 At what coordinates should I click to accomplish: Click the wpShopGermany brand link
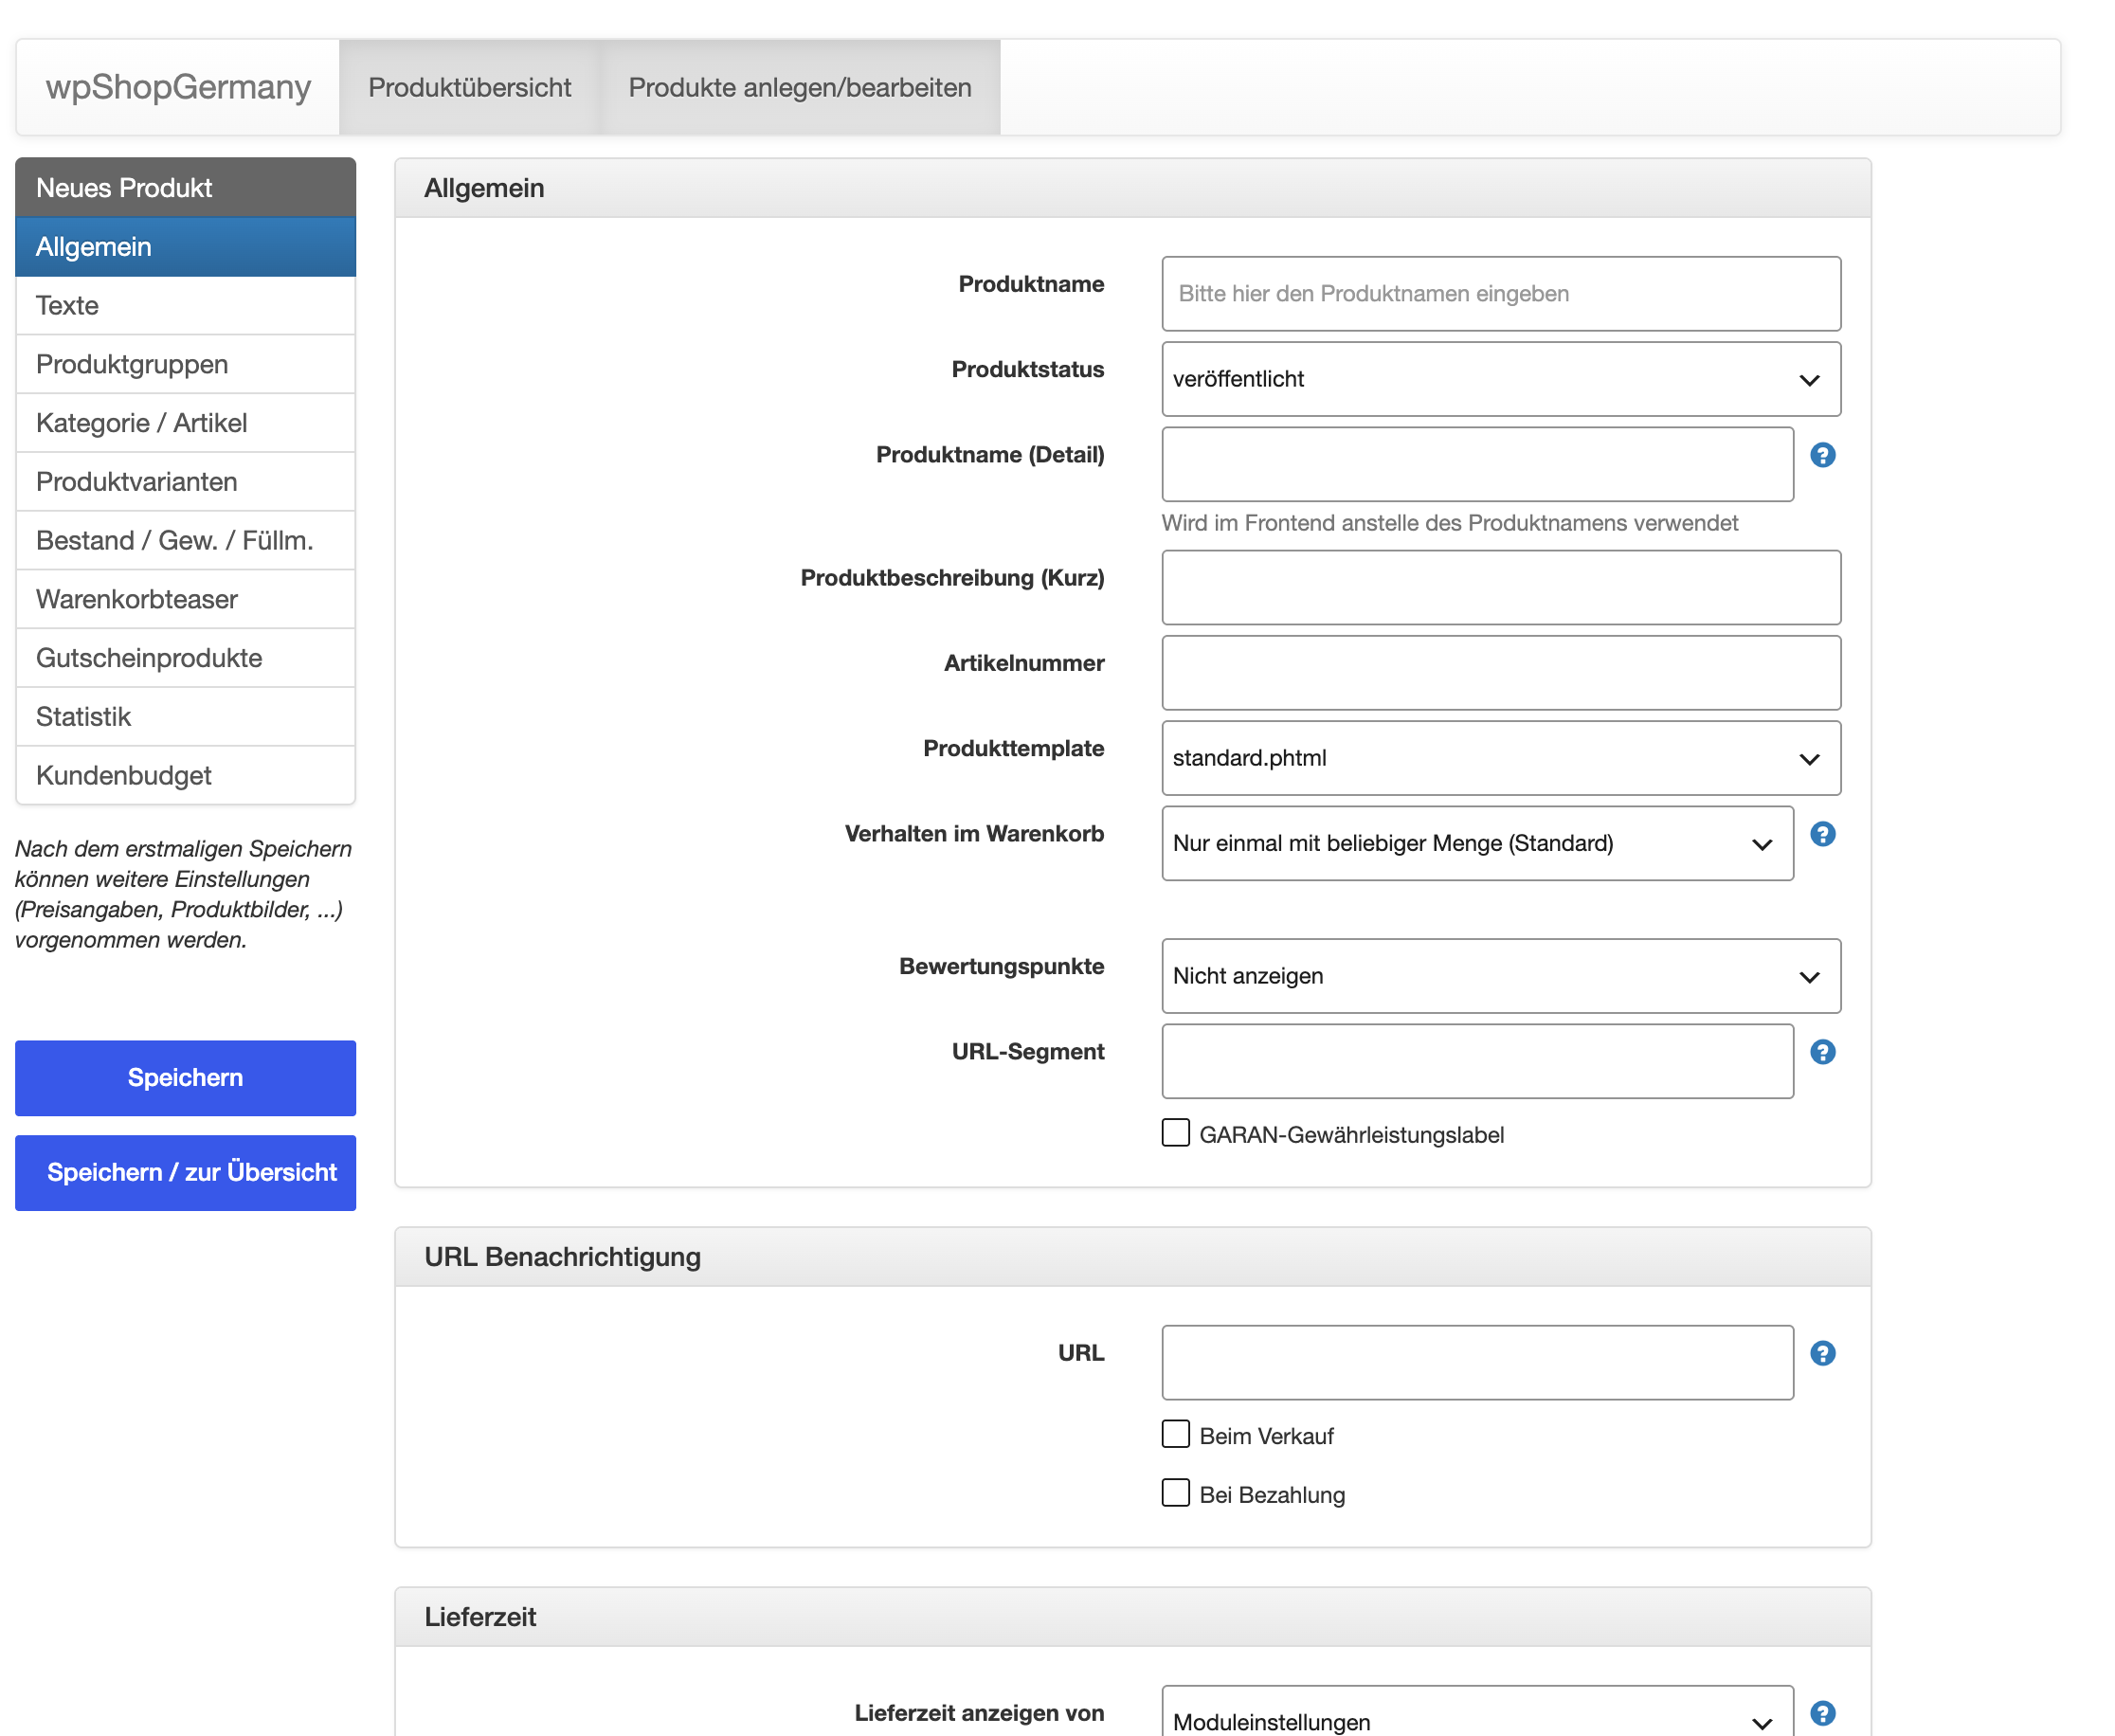pyautogui.click(x=178, y=87)
